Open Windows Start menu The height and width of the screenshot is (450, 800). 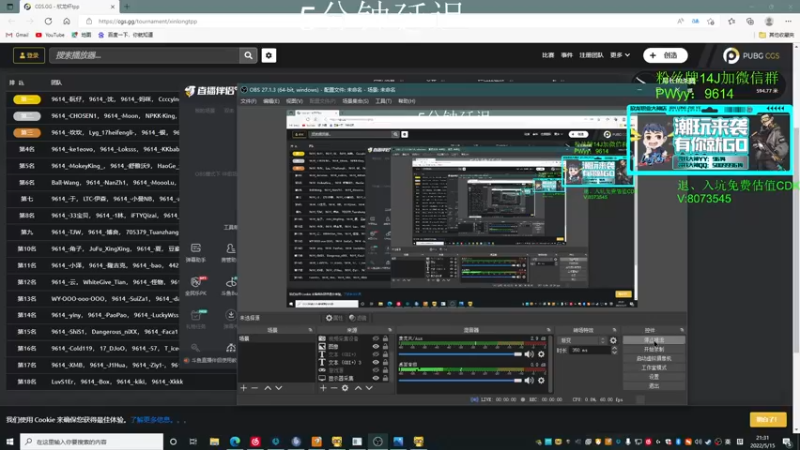[x=10, y=441]
